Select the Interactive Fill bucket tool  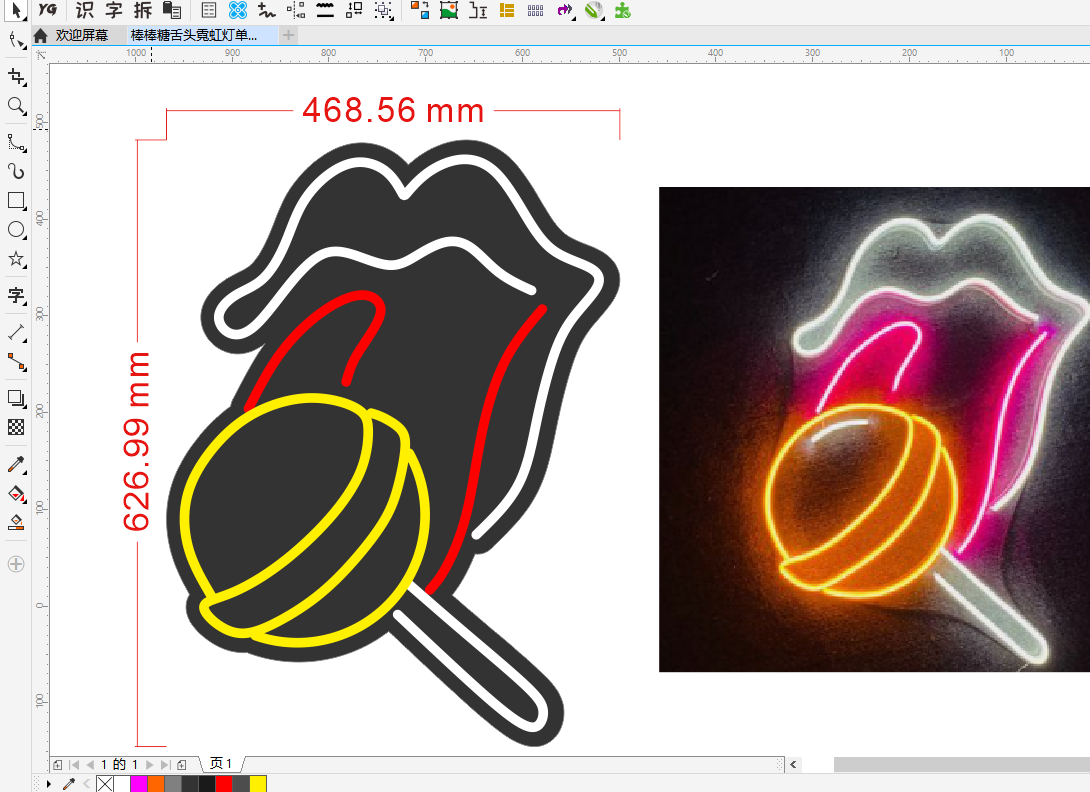click(16, 494)
